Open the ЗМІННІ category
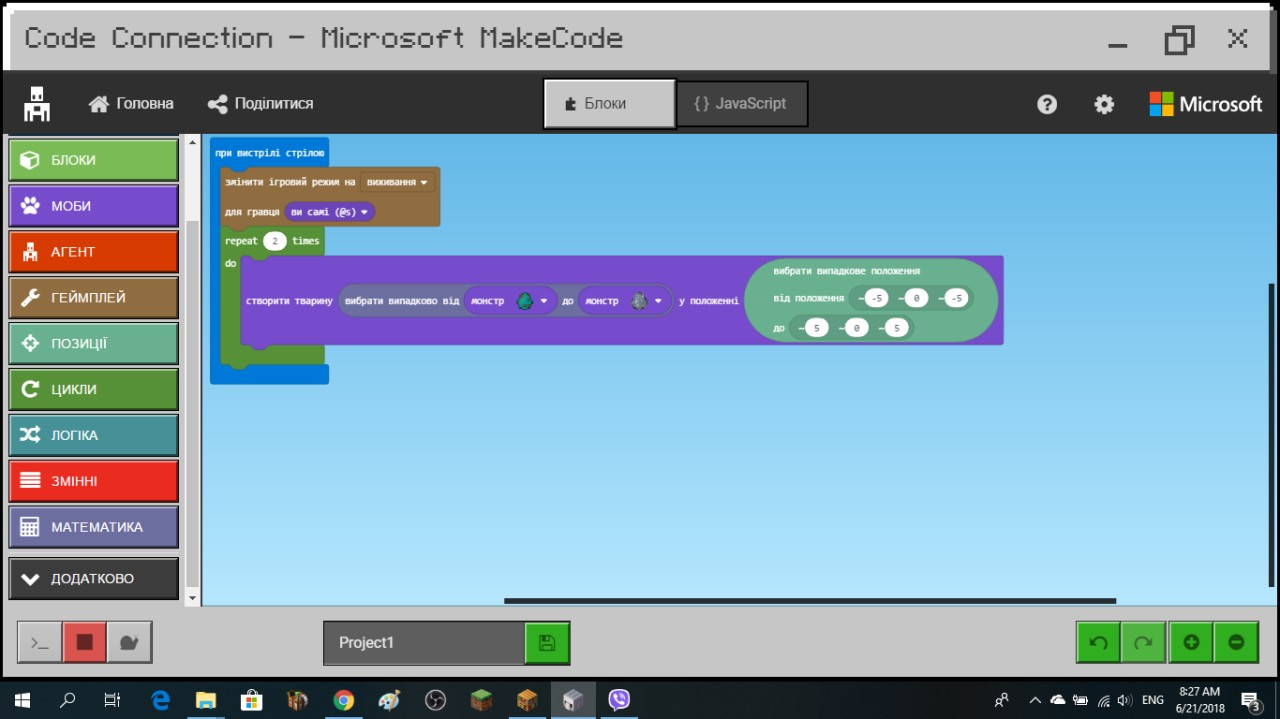This screenshot has width=1280, height=719. coord(93,481)
